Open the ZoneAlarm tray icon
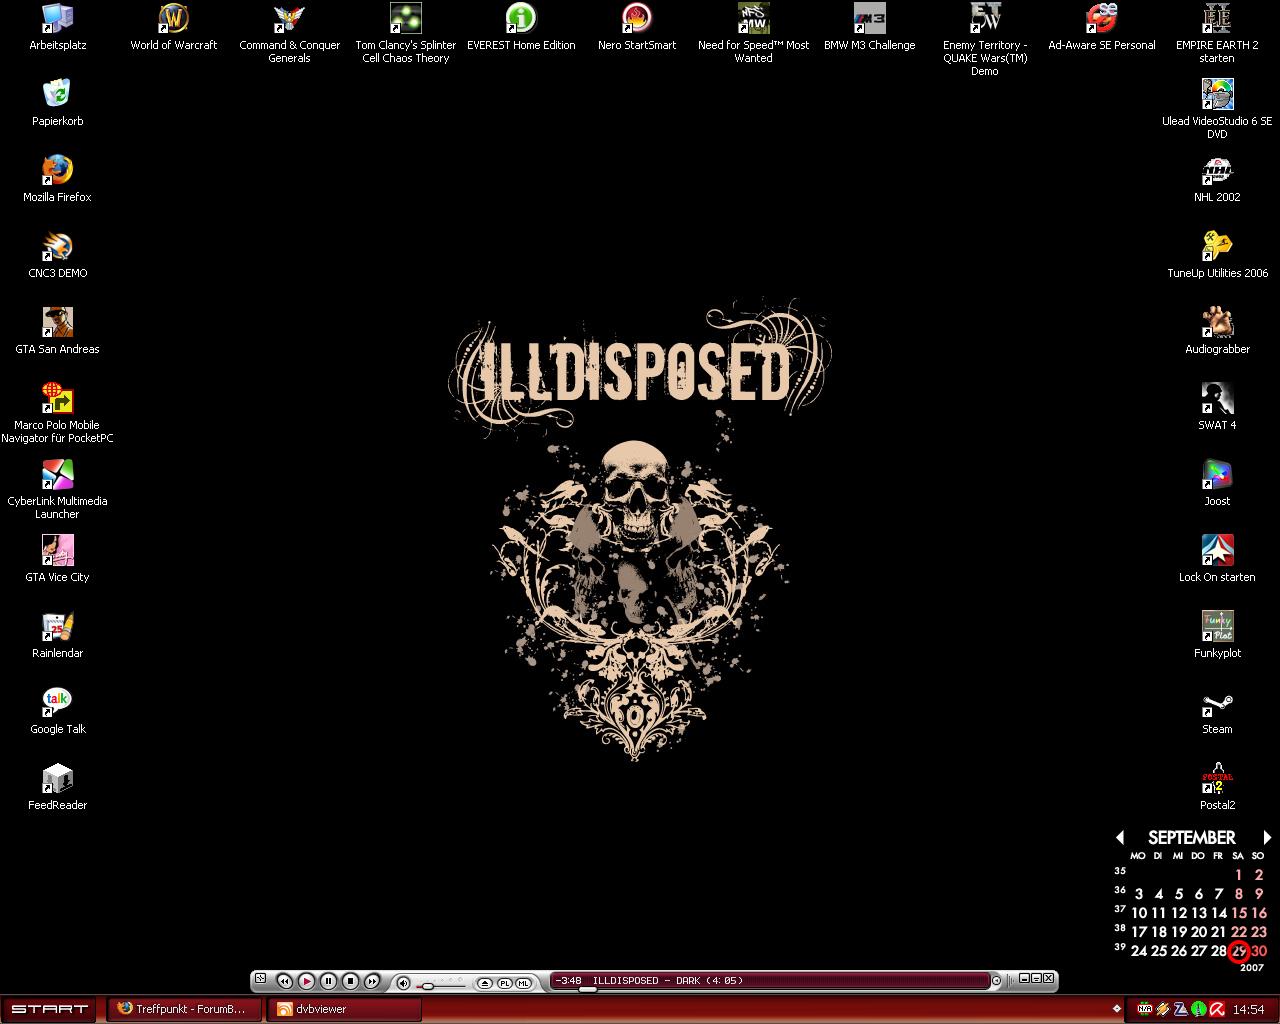Image resolution: width=1280 pixels, height=1024 pixels. pos(1181,1009)
